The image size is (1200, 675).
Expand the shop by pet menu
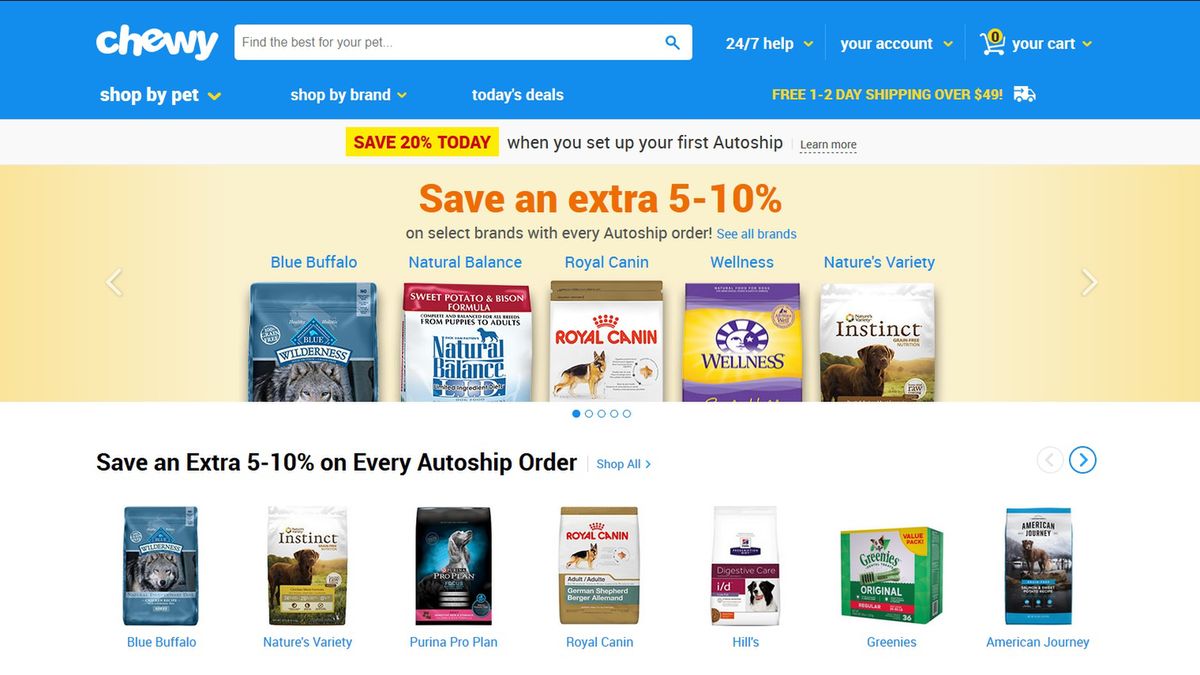click(x=160, y=95)
